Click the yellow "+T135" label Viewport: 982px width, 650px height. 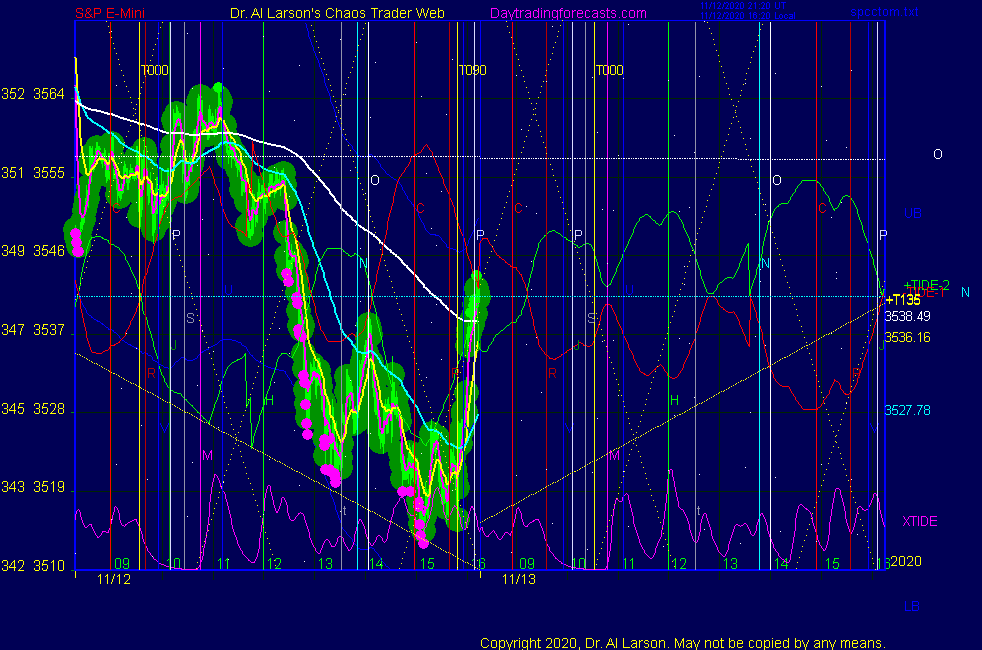coord(902,300)
